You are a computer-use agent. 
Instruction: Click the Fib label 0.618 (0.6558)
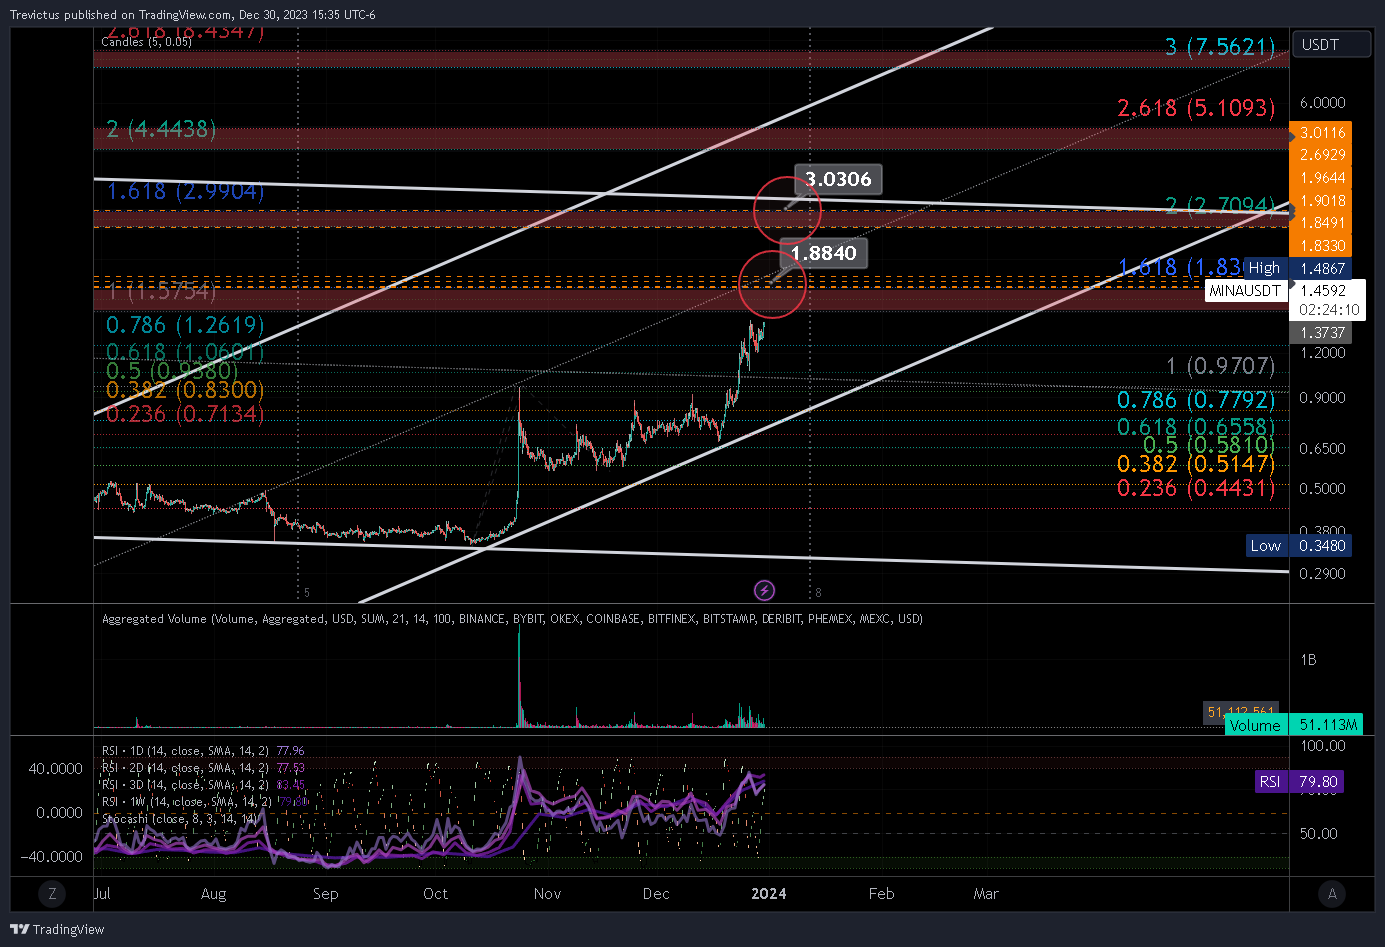[1196, 427]
